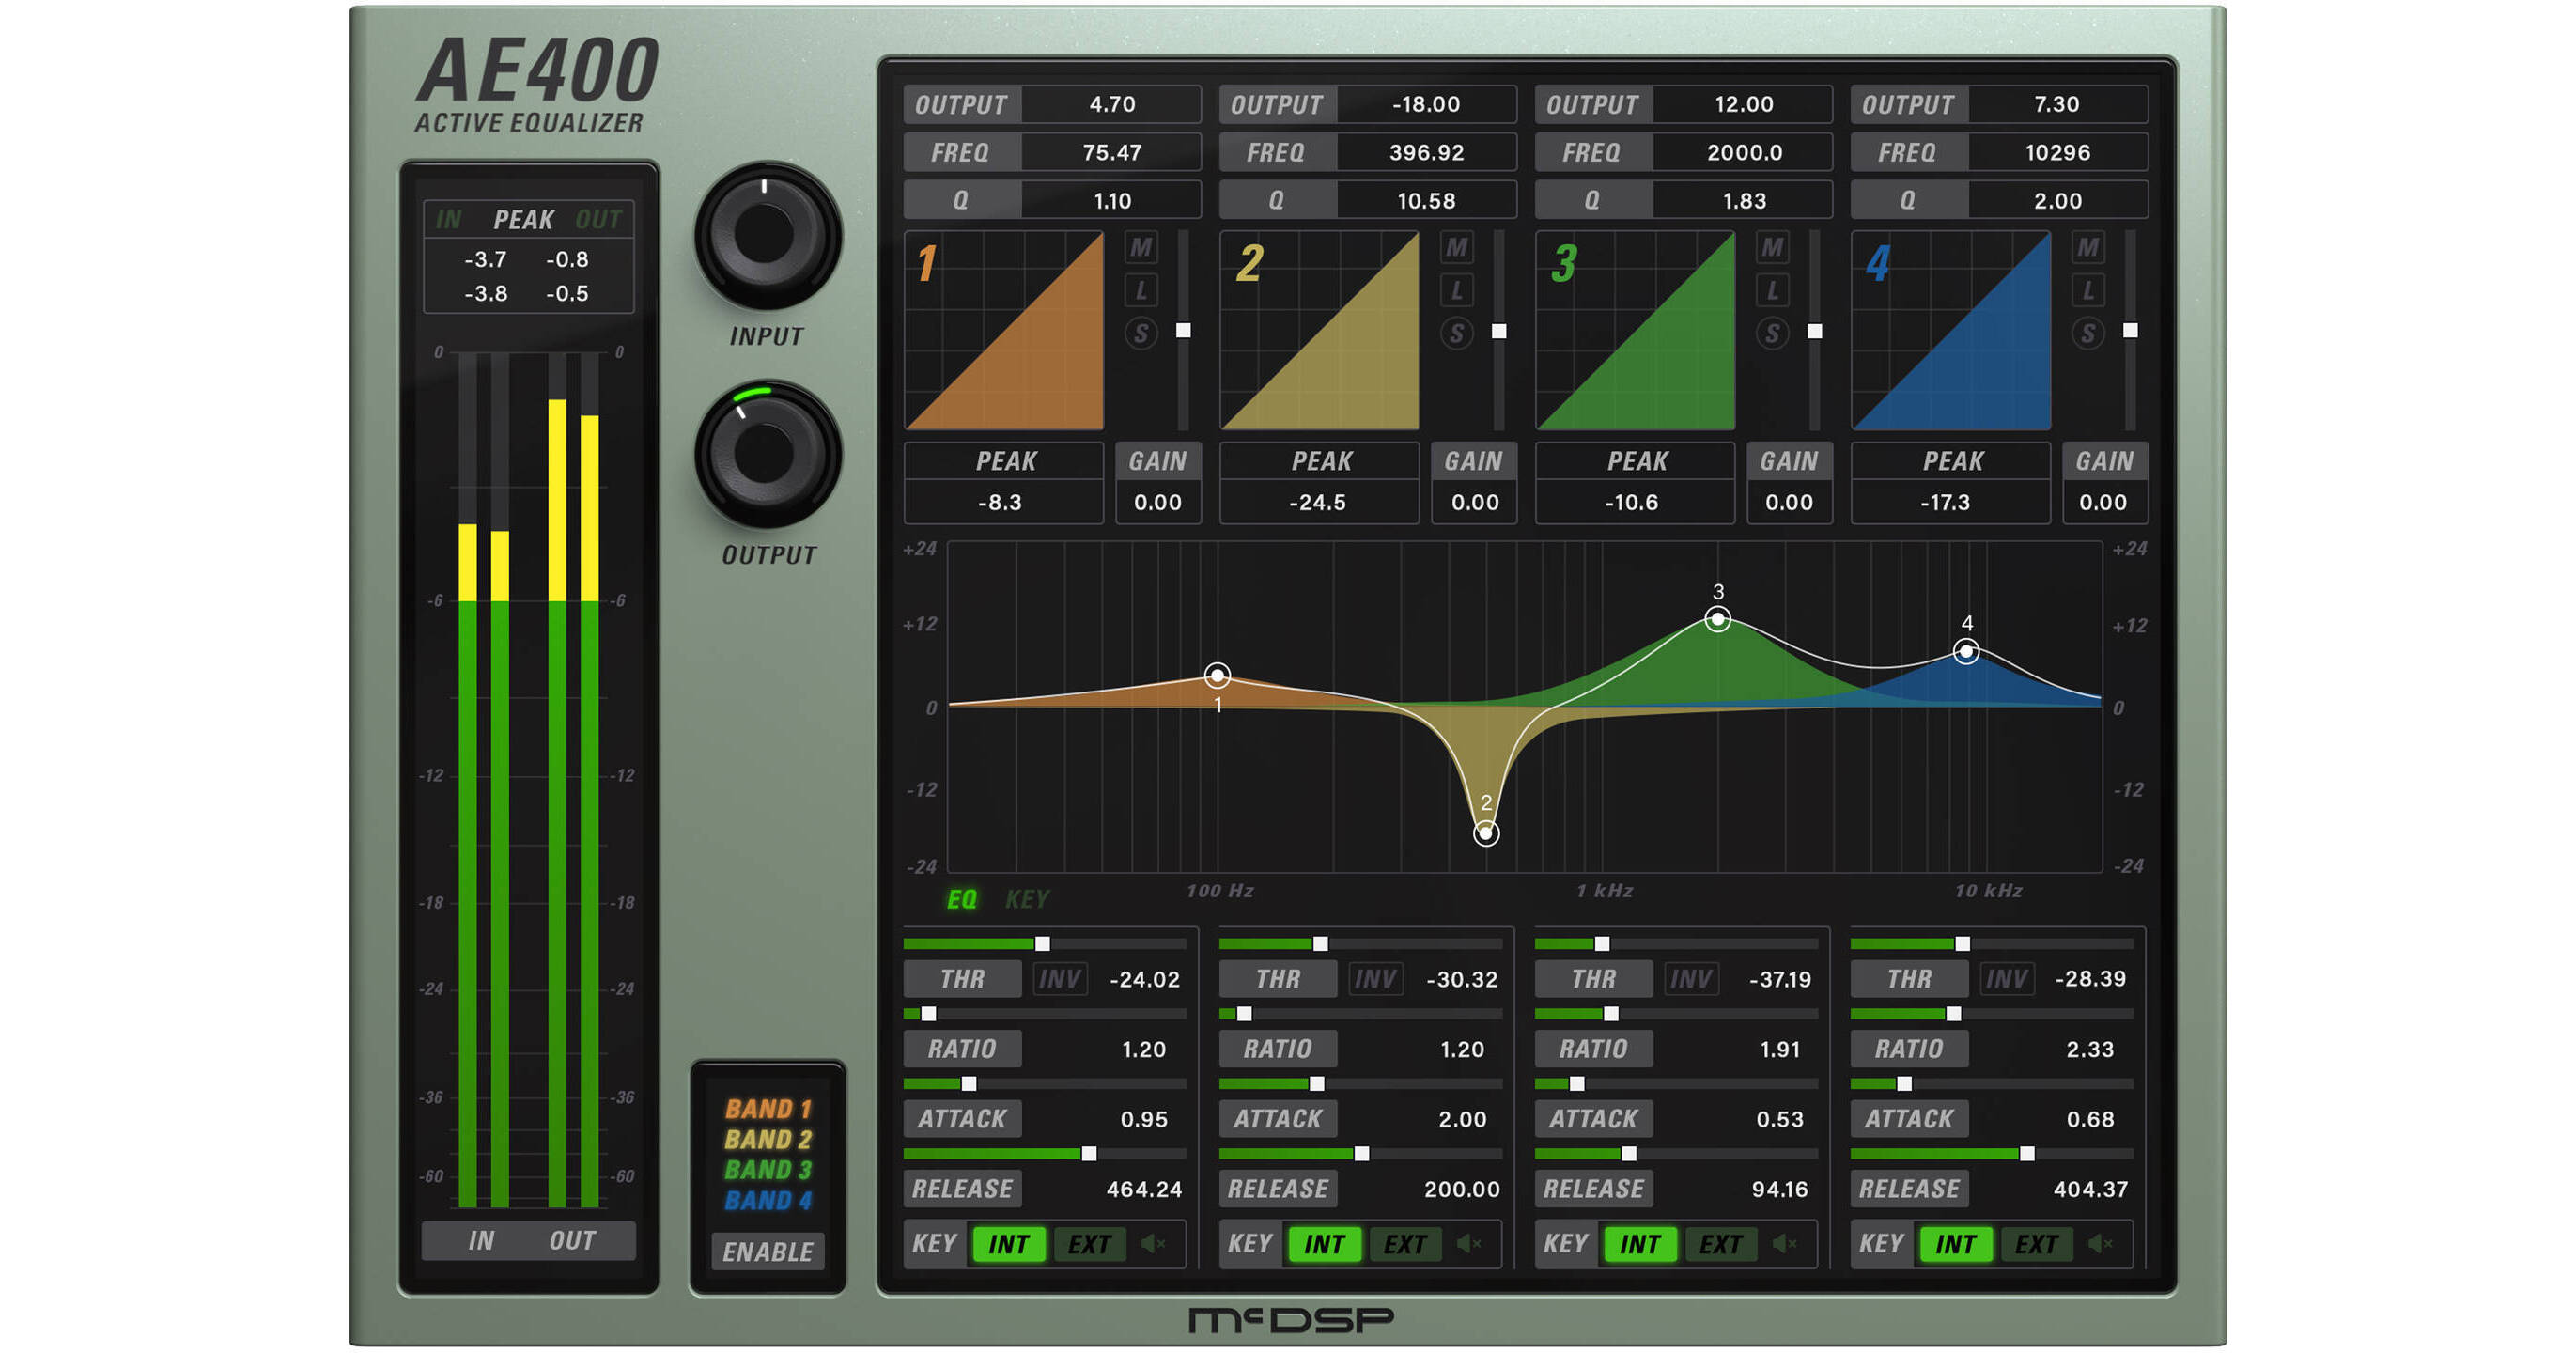Screen dimensions: 2576x1353
Task: Toggle the L button on band 4
Action: click(x=2088, y=291)
